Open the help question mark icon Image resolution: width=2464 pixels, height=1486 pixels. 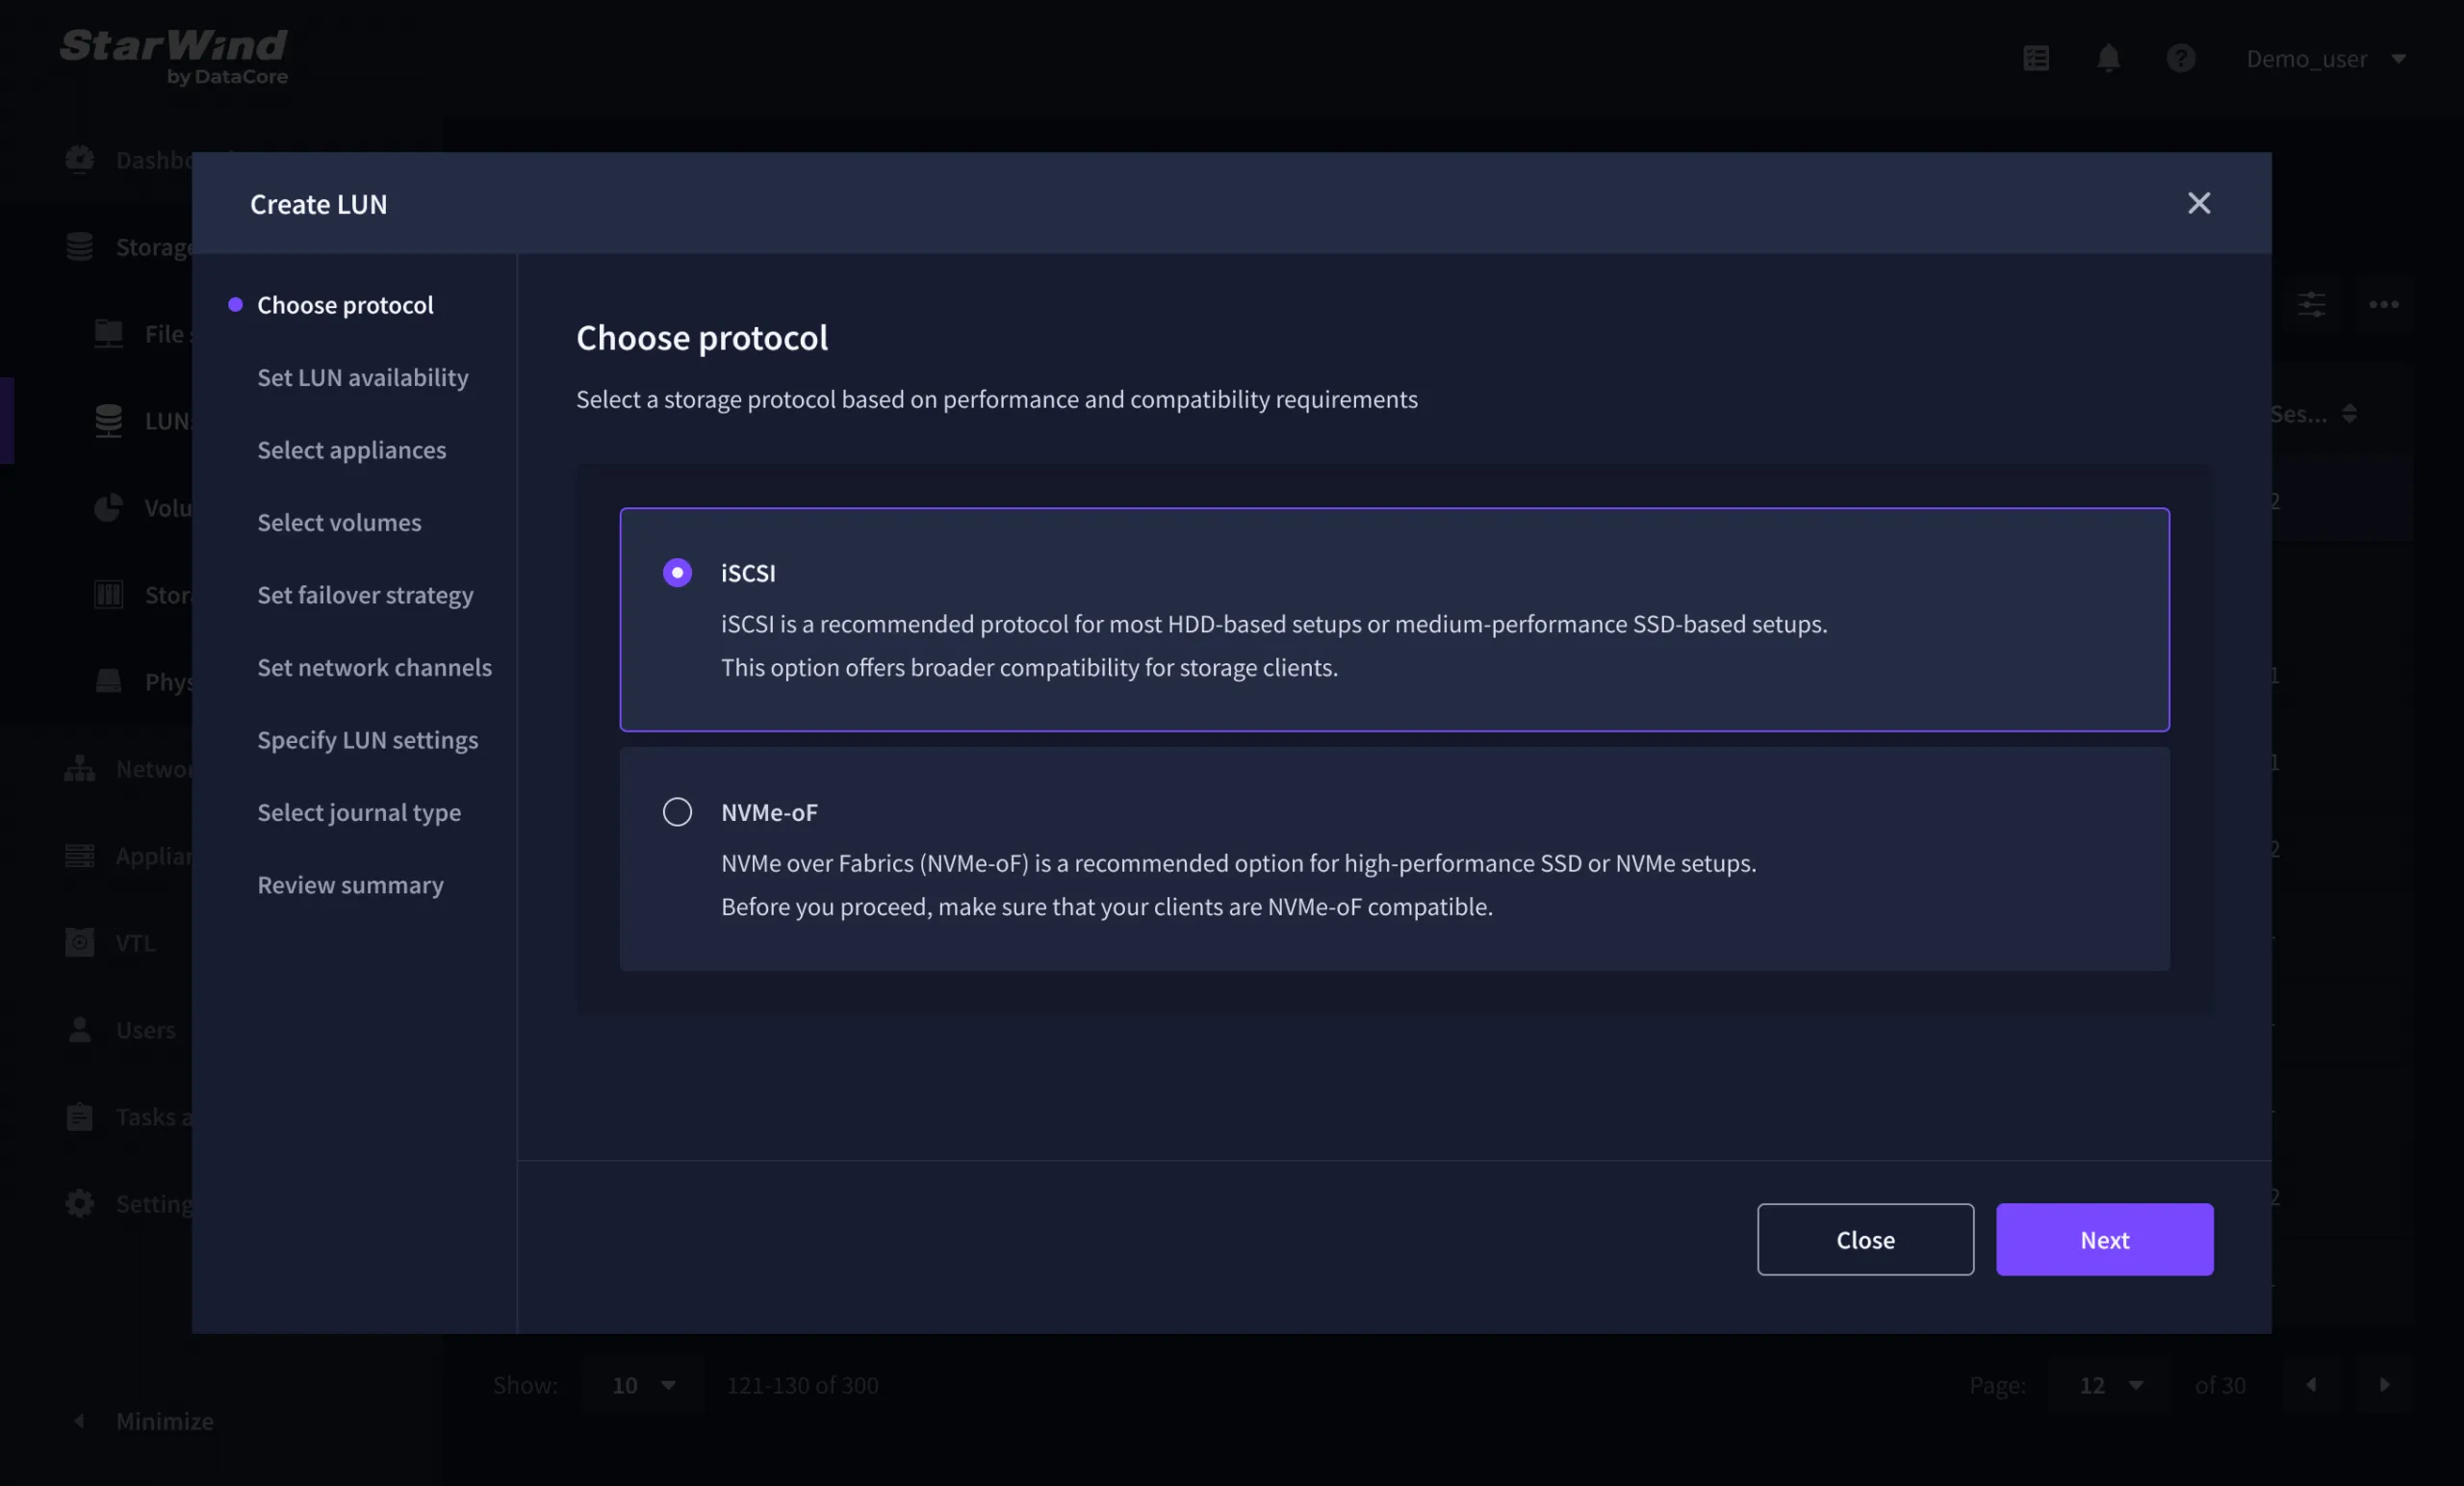(x=2180, y=59)
